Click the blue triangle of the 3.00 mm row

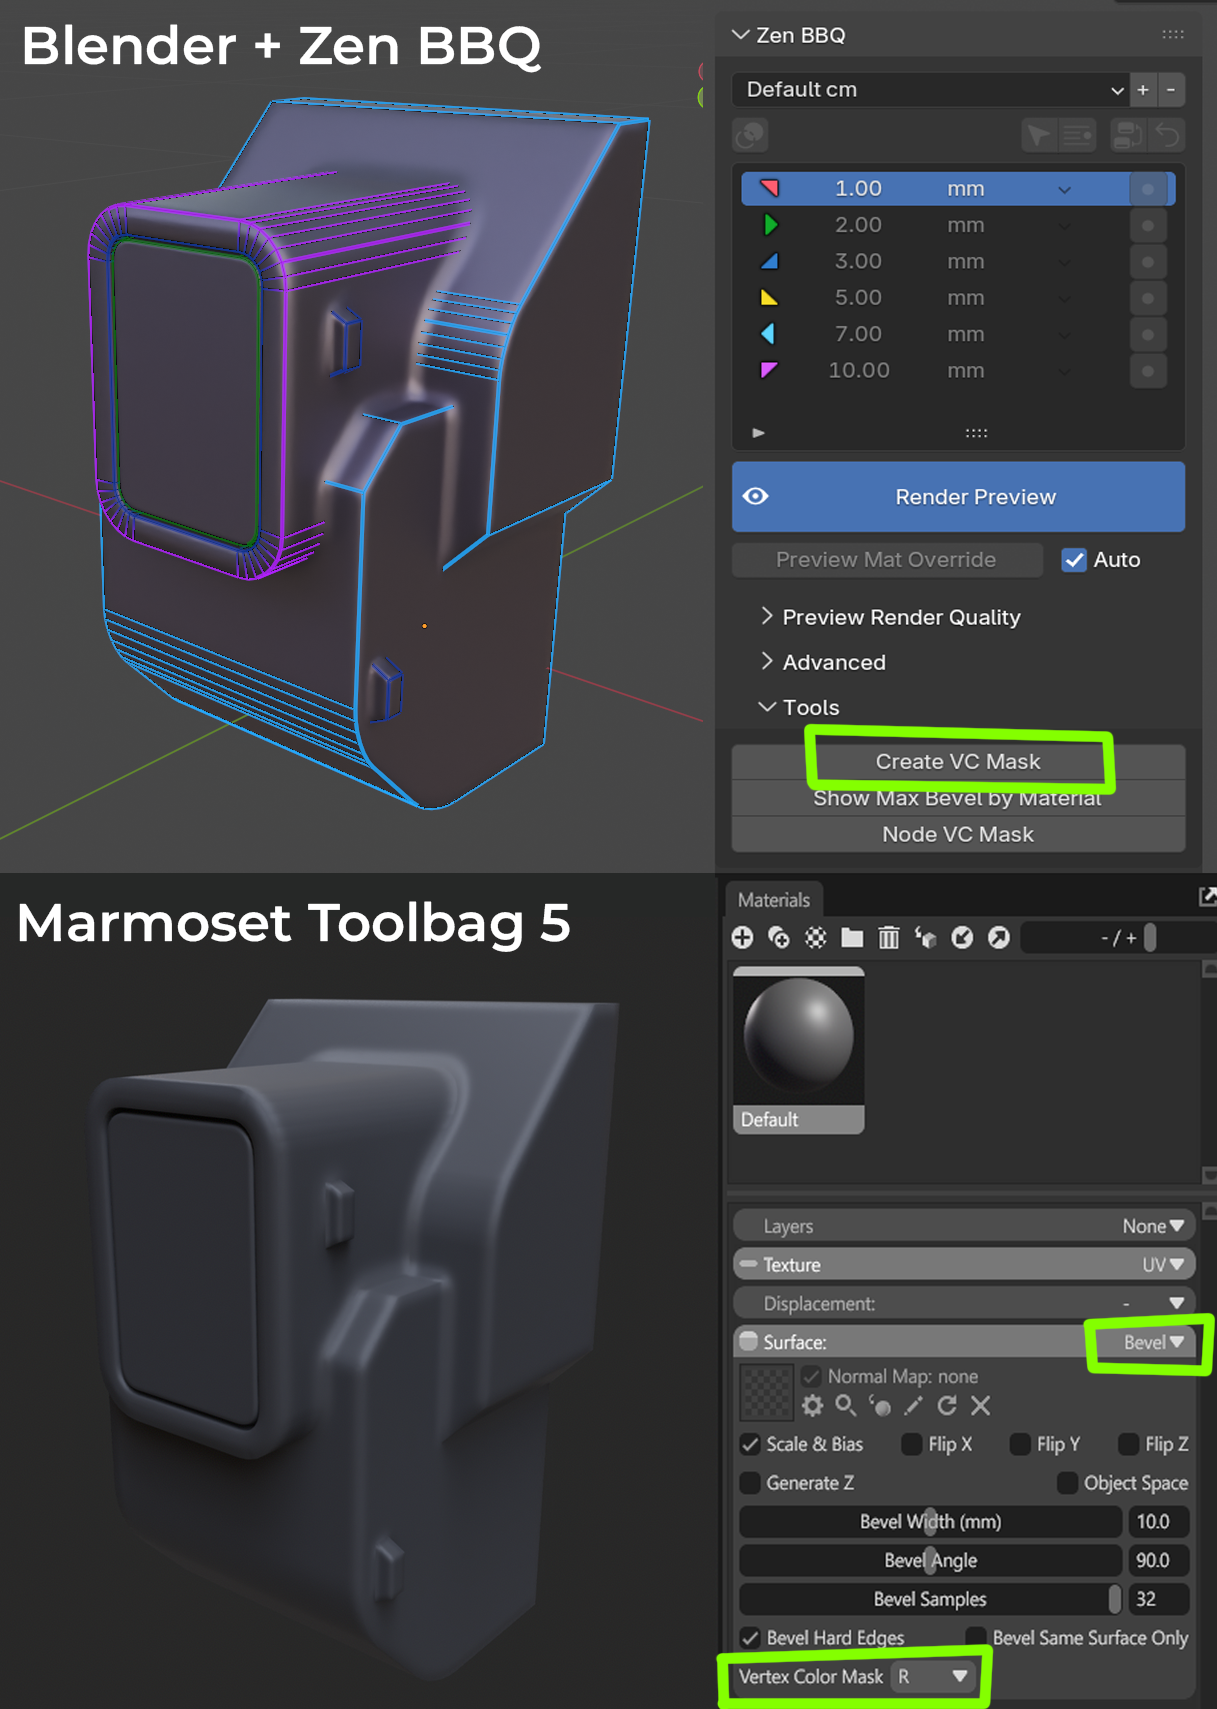pos(769,261)
